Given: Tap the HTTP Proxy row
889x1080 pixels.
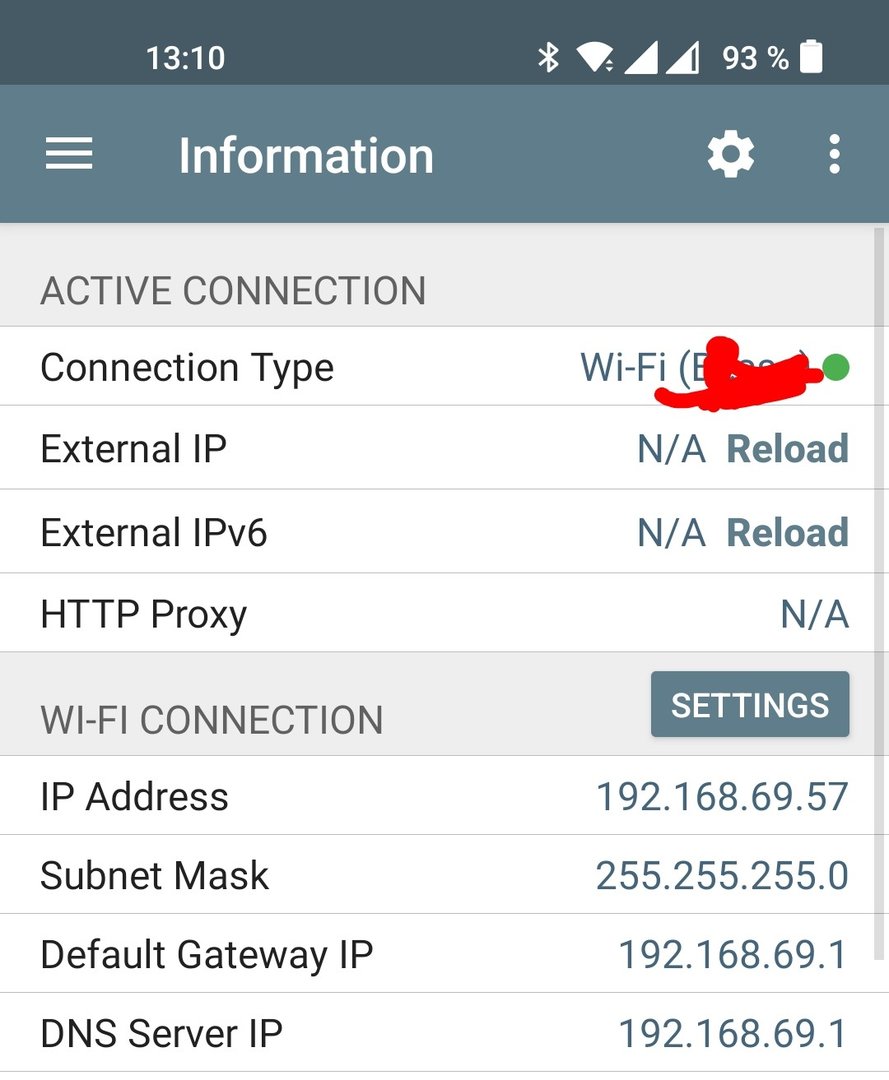Looking at the screenshot, I should [x=444, y=614].
